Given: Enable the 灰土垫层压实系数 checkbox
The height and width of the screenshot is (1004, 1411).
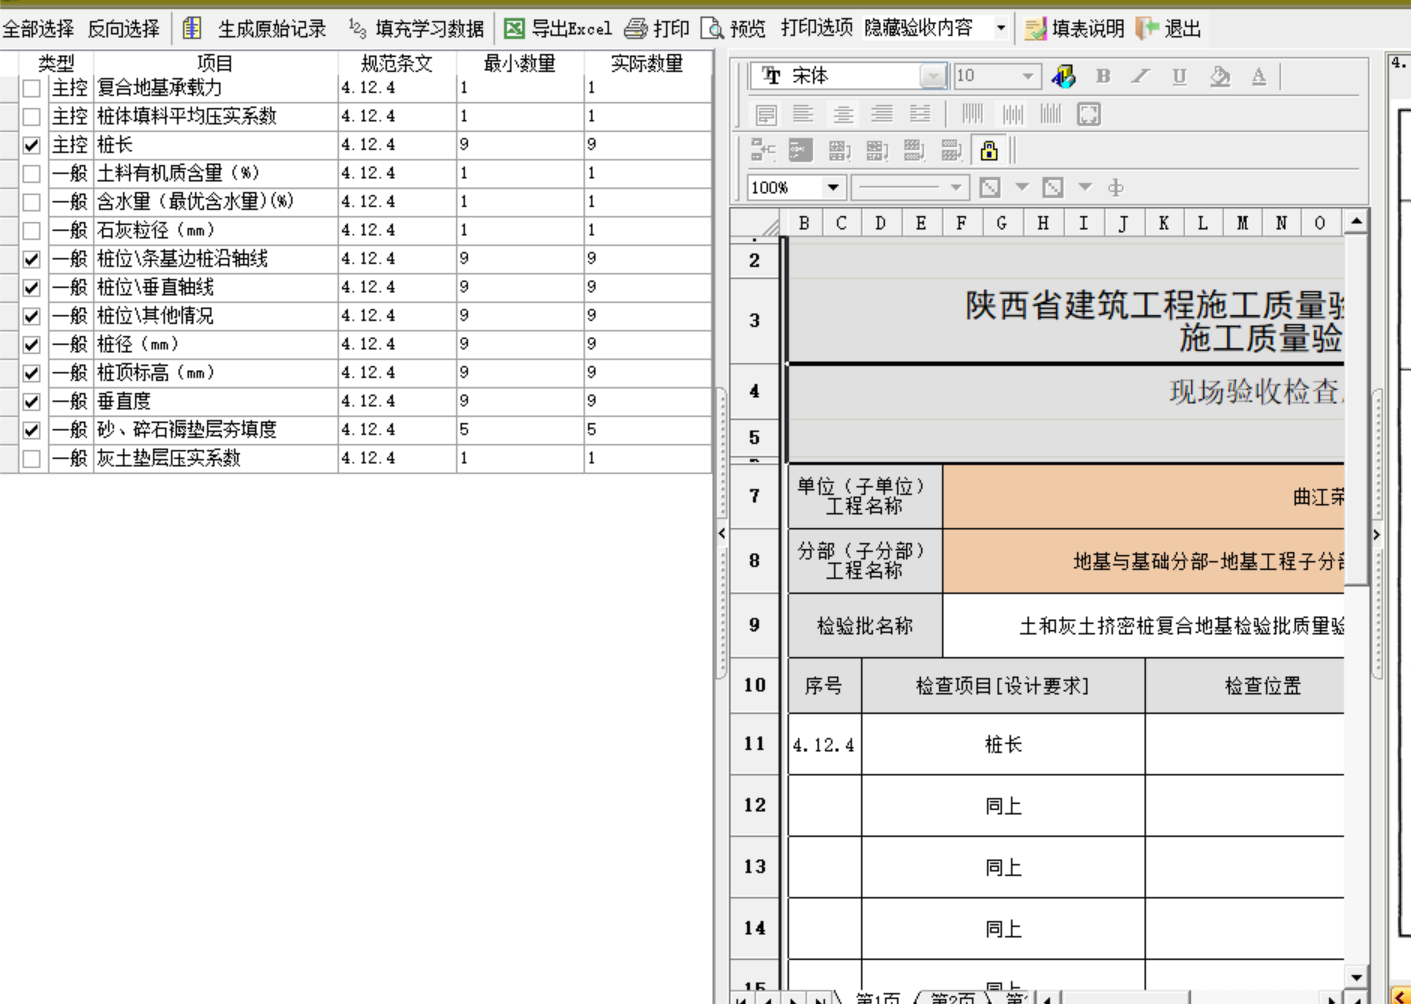Looking at the screenshot, I should [32, 459].
